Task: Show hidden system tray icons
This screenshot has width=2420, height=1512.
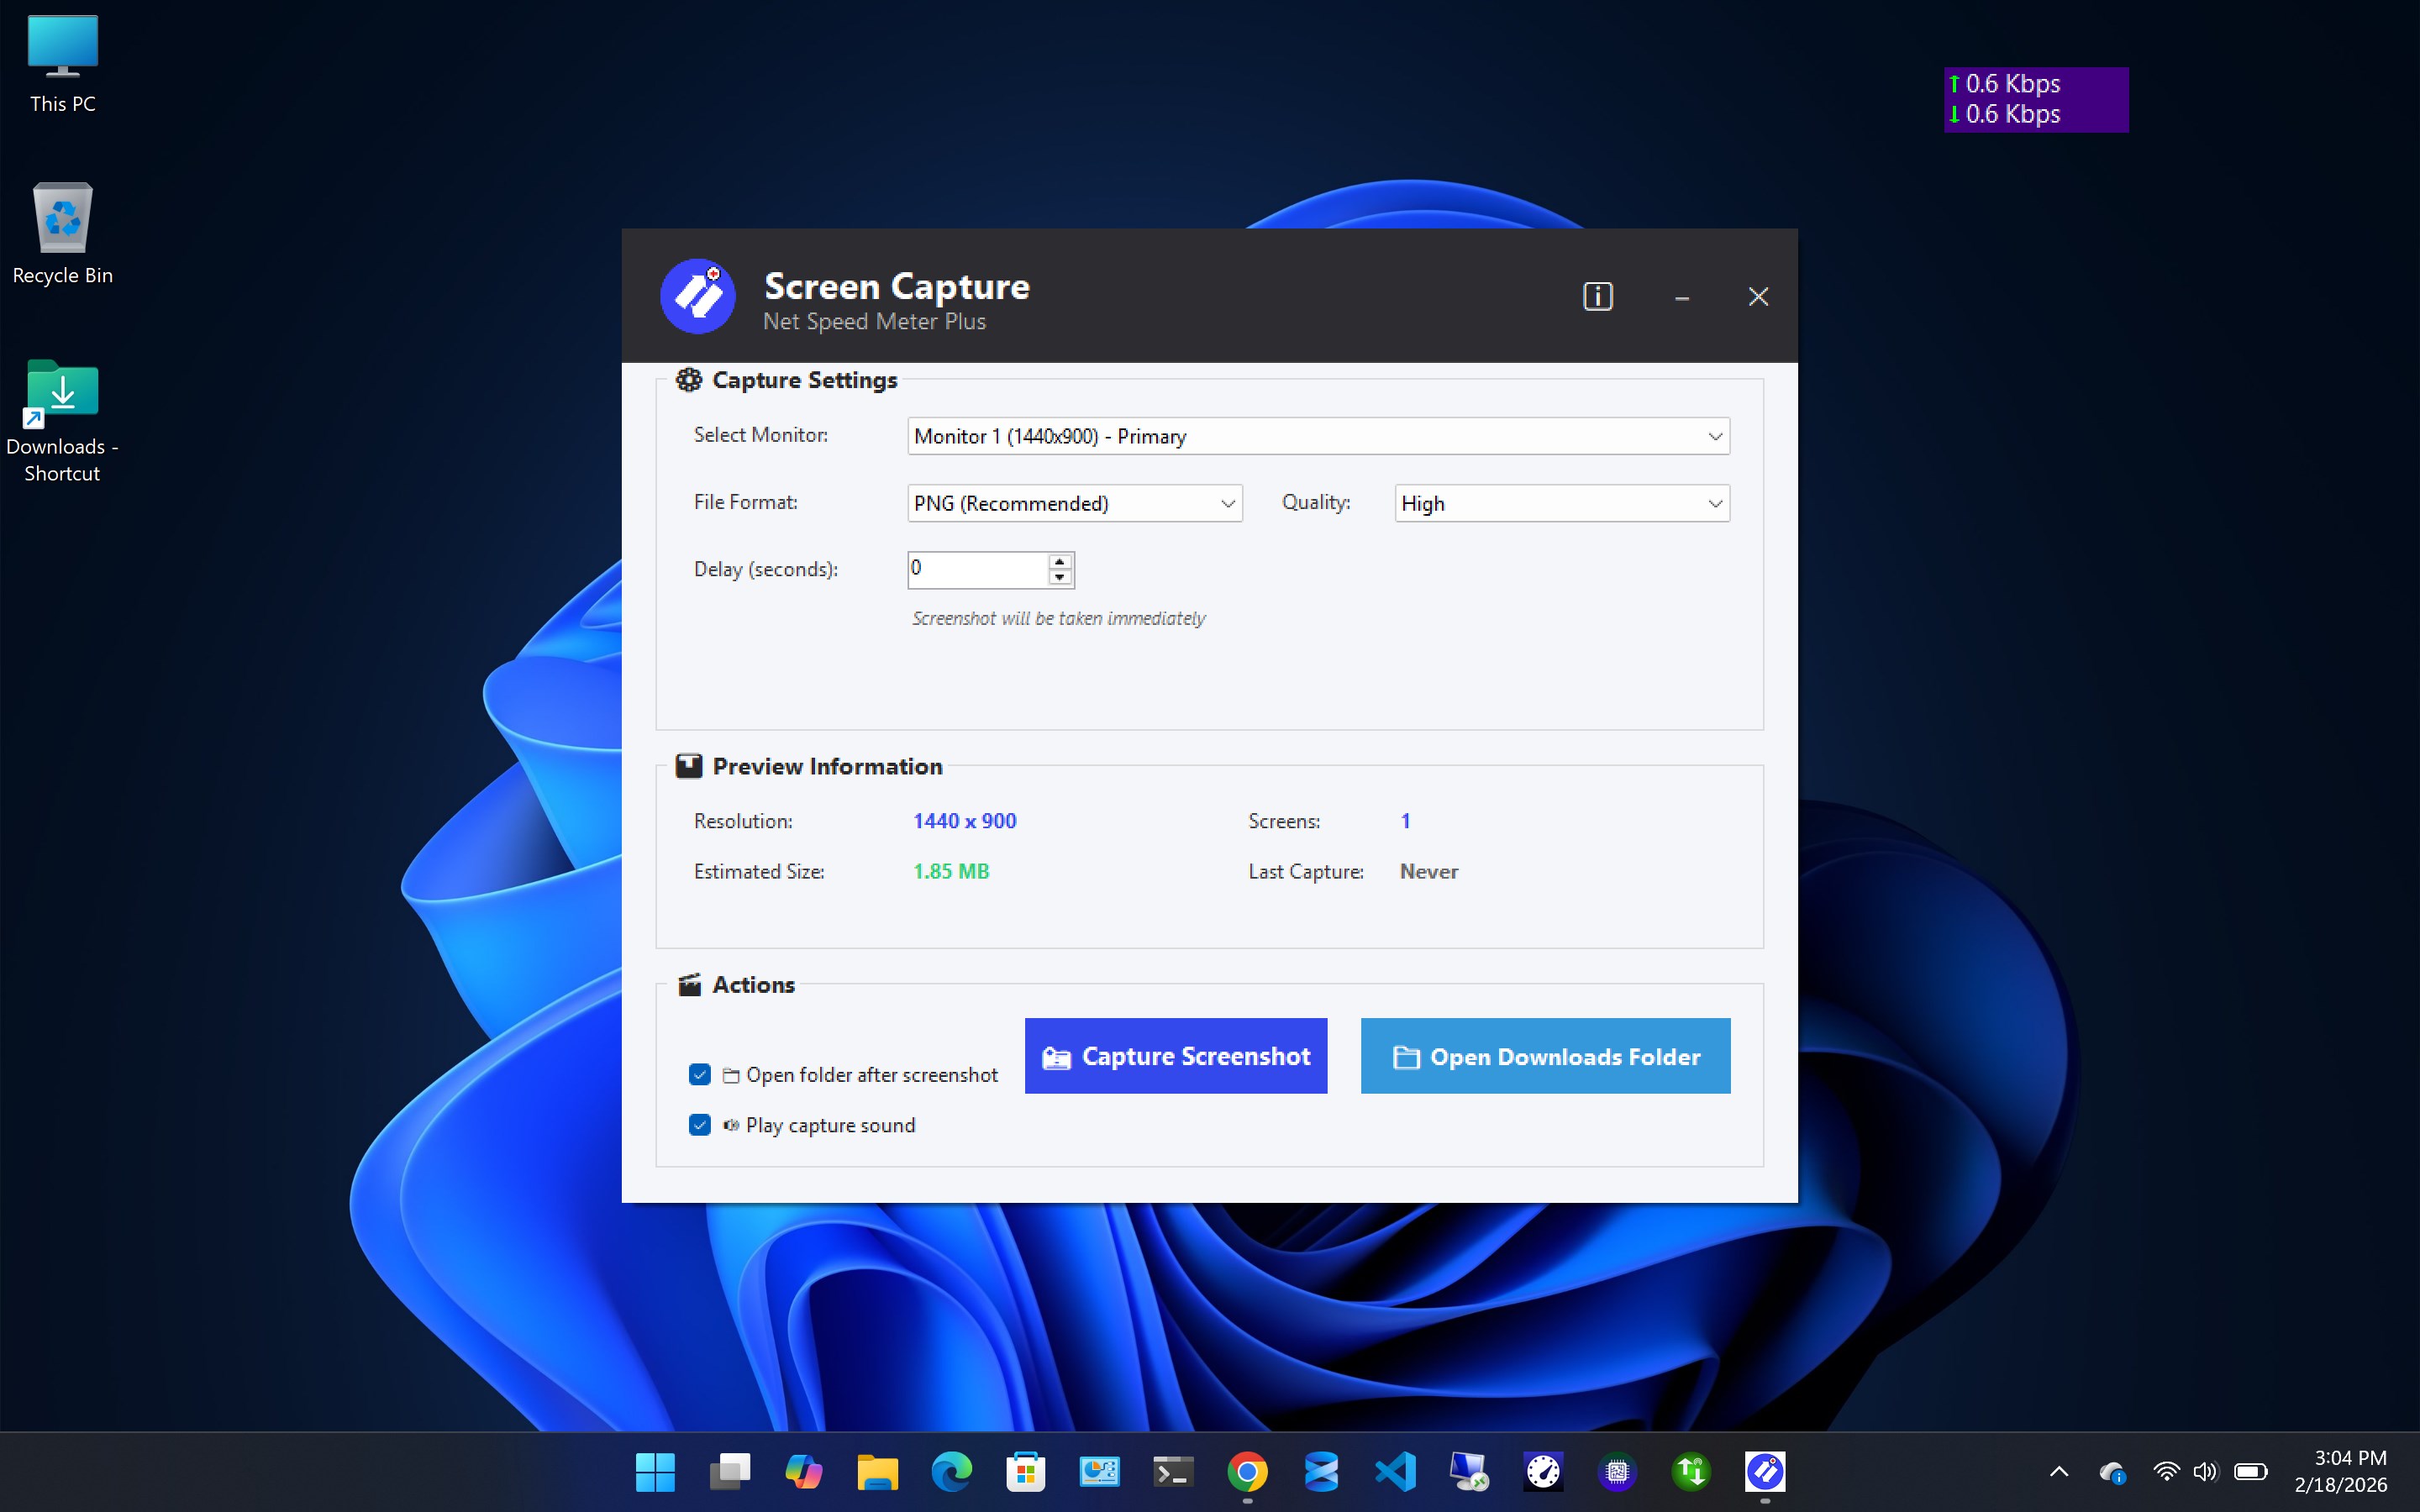Action: 2059,1472
